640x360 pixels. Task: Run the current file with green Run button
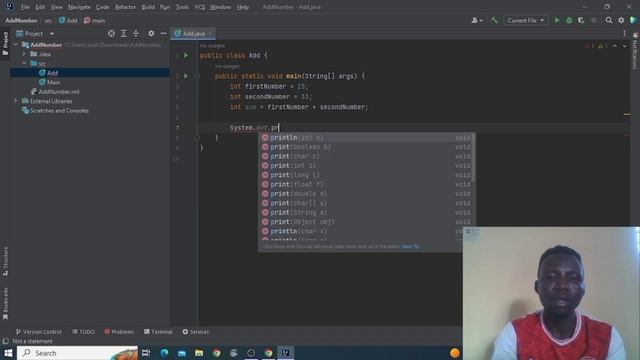click(557, 20)
